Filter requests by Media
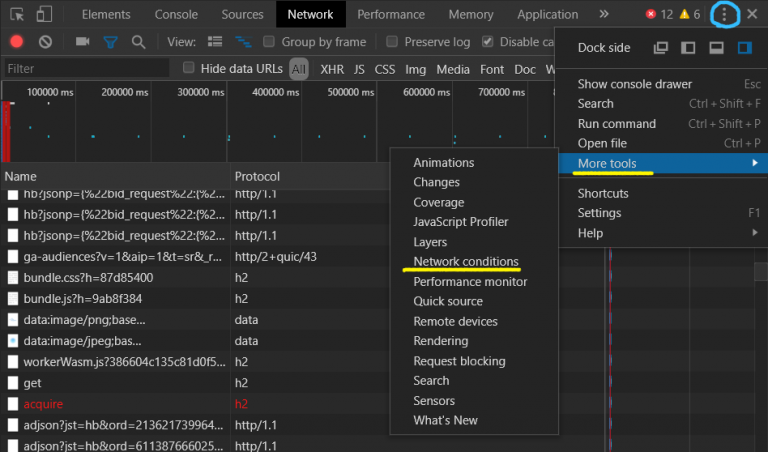The width and height of the screenshot is (768, 452). pos(453,70)
